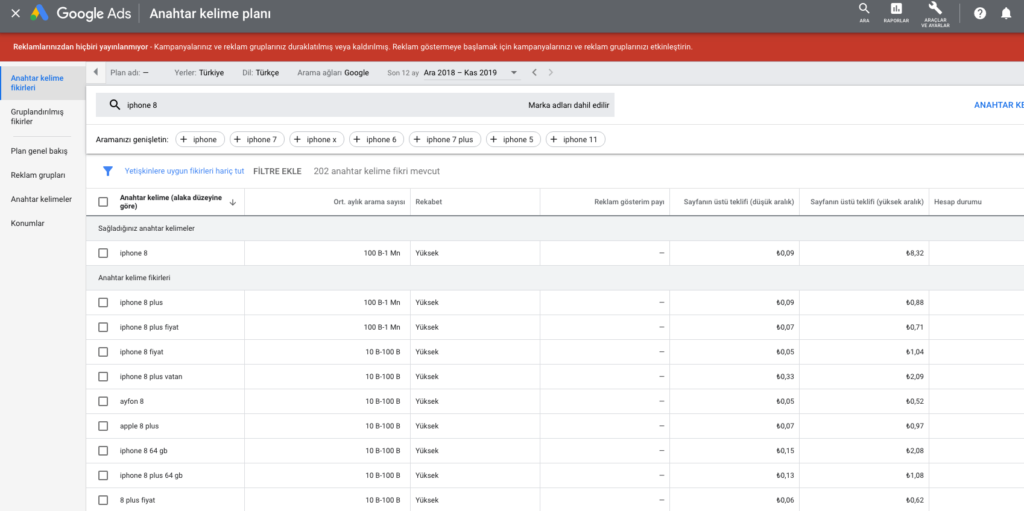
Task: Sort by Rekabet column header
Action: [x=429, y=202]
